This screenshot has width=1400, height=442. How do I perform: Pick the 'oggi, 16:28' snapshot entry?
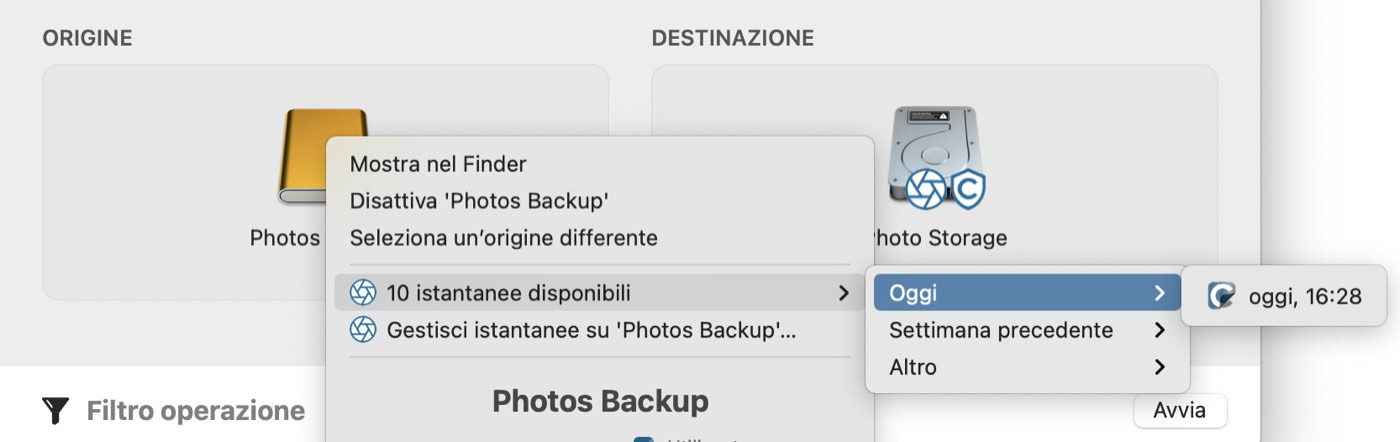pos(1284,296)
